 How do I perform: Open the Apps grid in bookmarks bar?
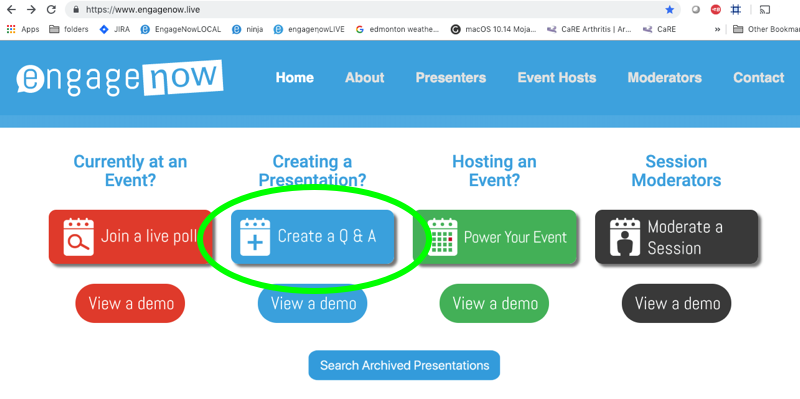click(x=22, y=29)
